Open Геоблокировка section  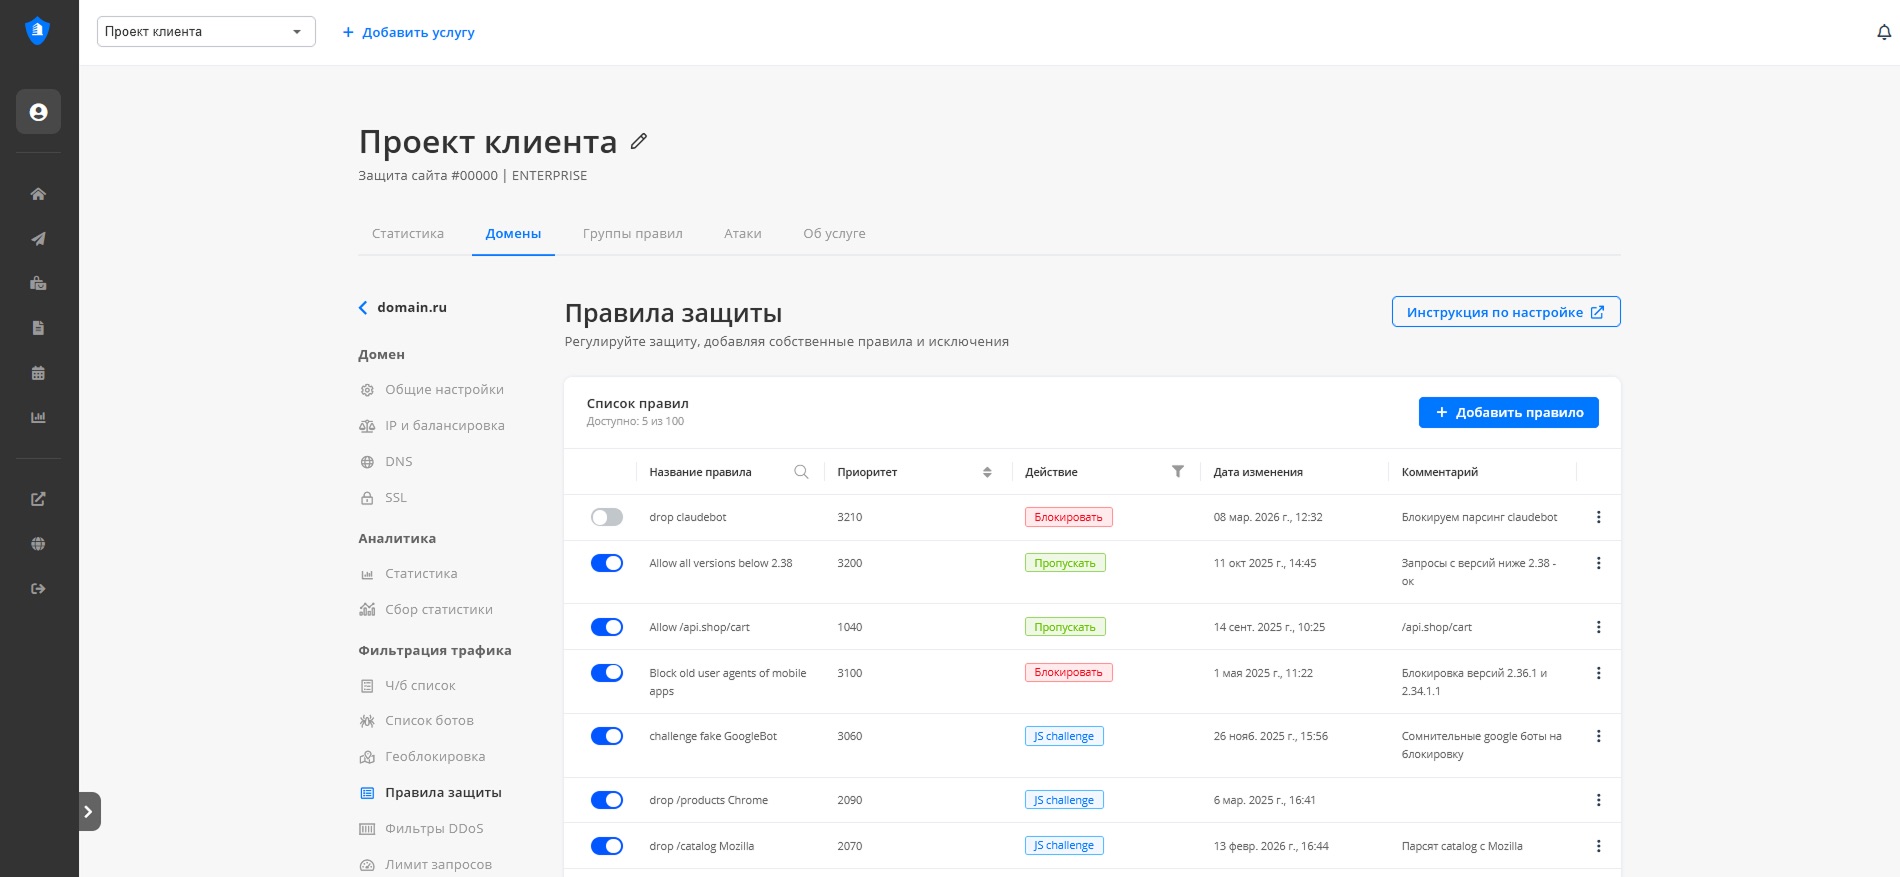point(422,757)
